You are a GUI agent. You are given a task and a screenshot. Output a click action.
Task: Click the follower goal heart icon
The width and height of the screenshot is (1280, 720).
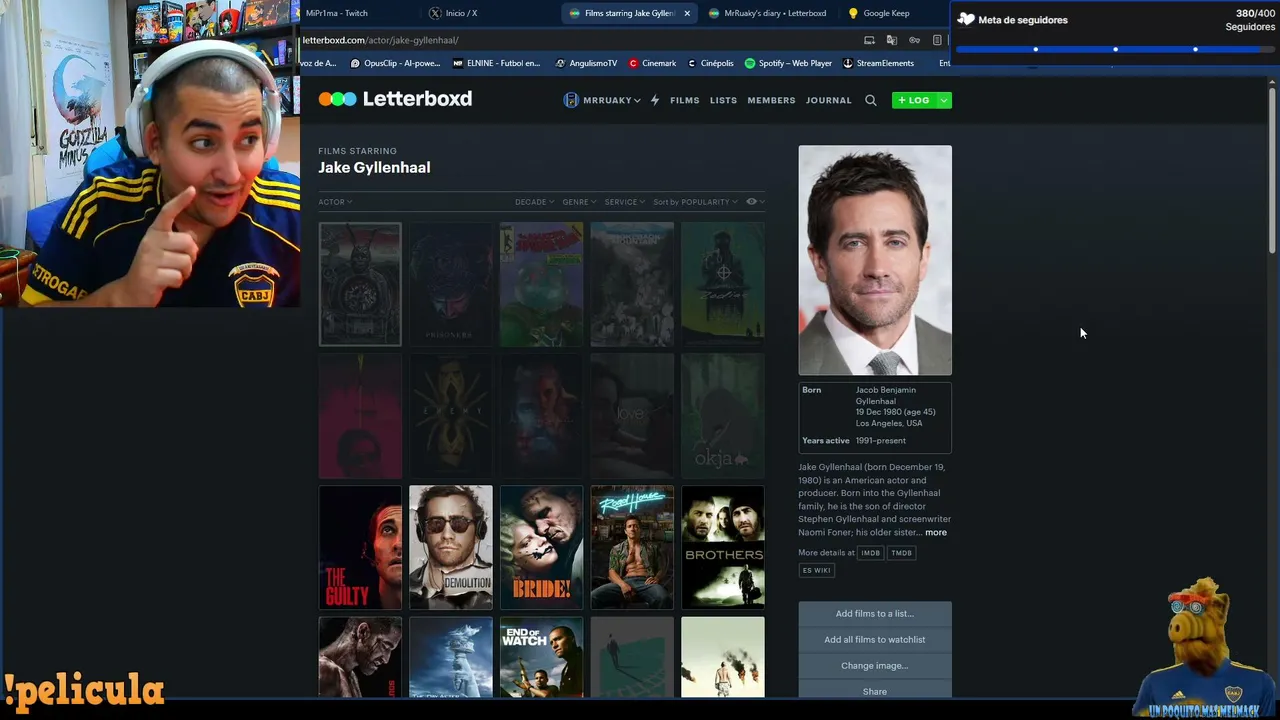(x=965, y=19)
